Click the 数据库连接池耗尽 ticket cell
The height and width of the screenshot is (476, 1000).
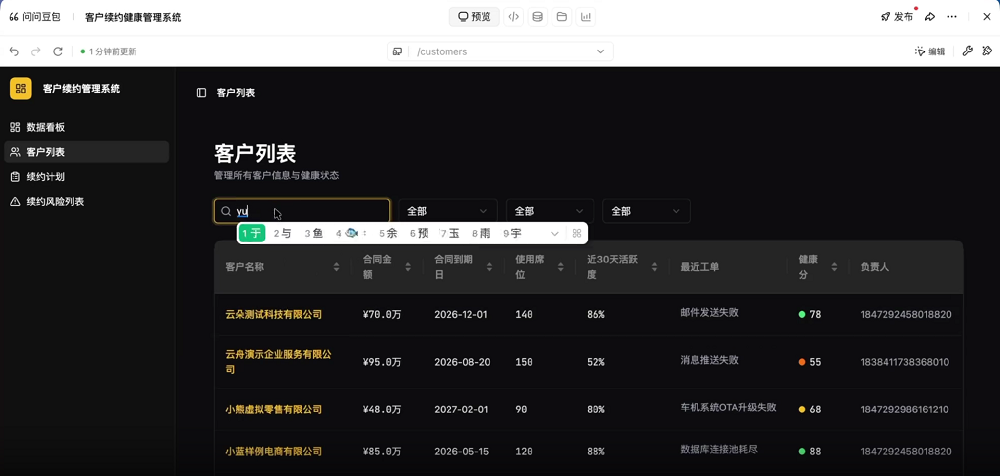tap(719, 449)
